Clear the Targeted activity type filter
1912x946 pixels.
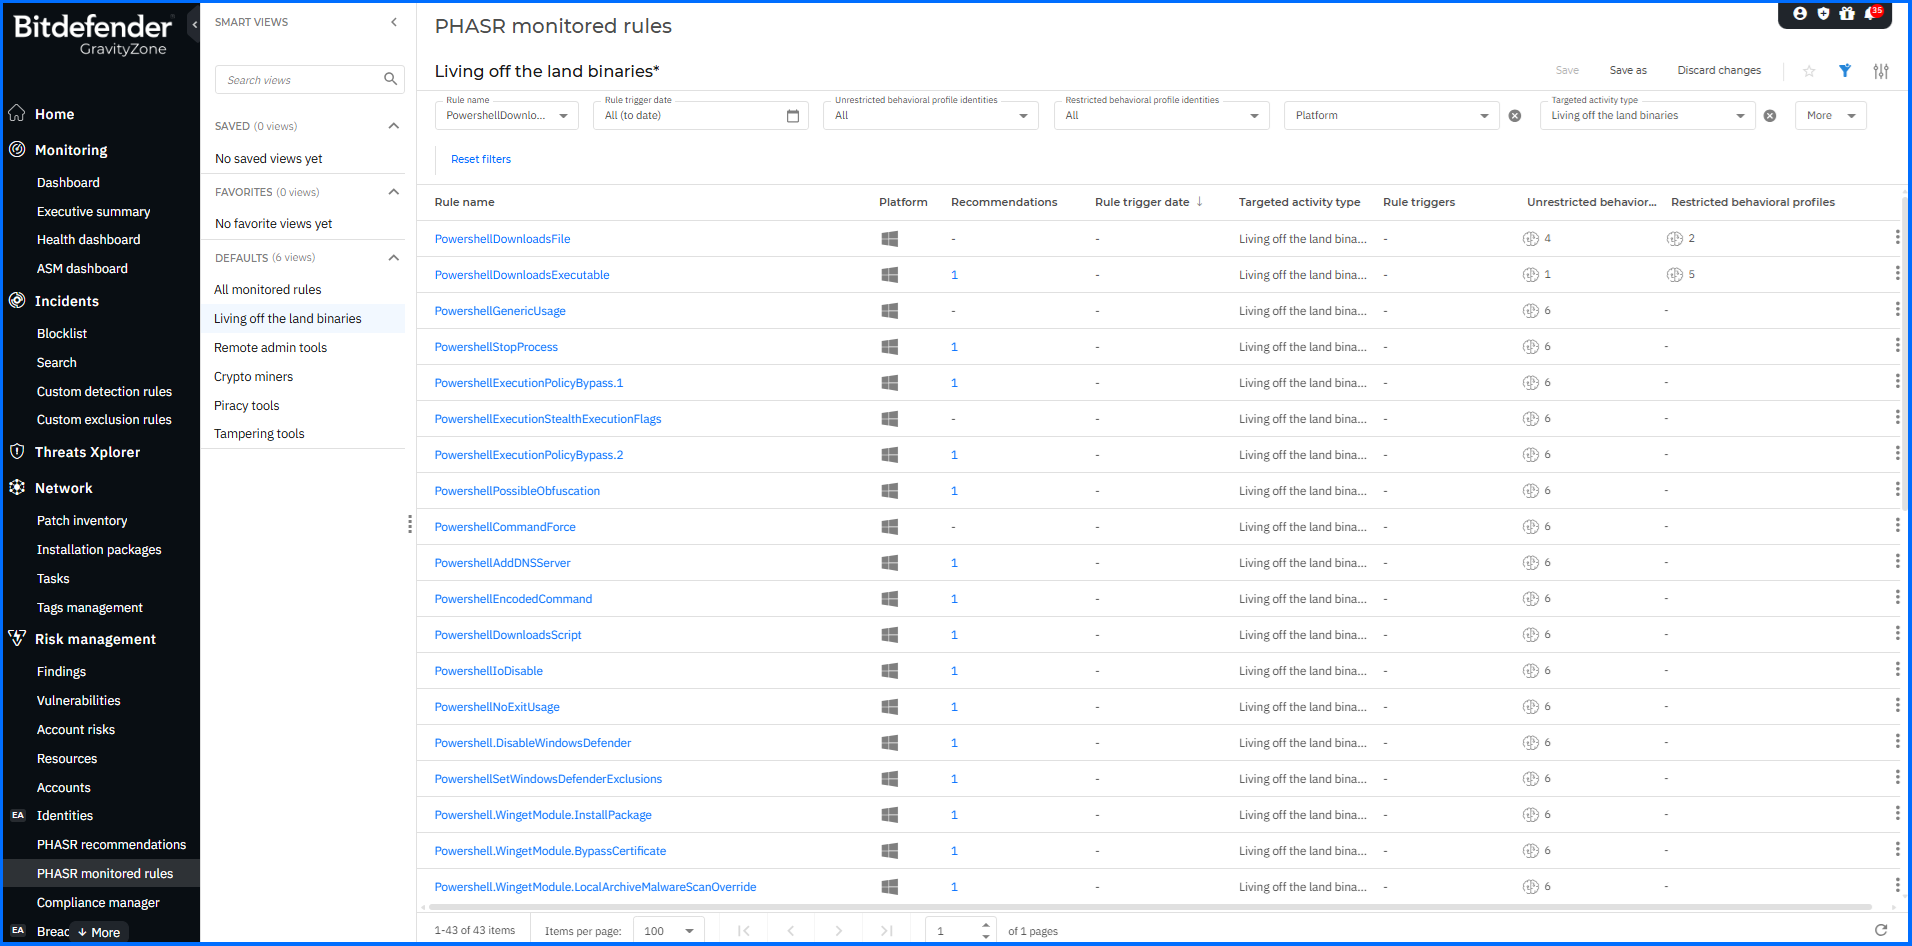[1770, 116]
